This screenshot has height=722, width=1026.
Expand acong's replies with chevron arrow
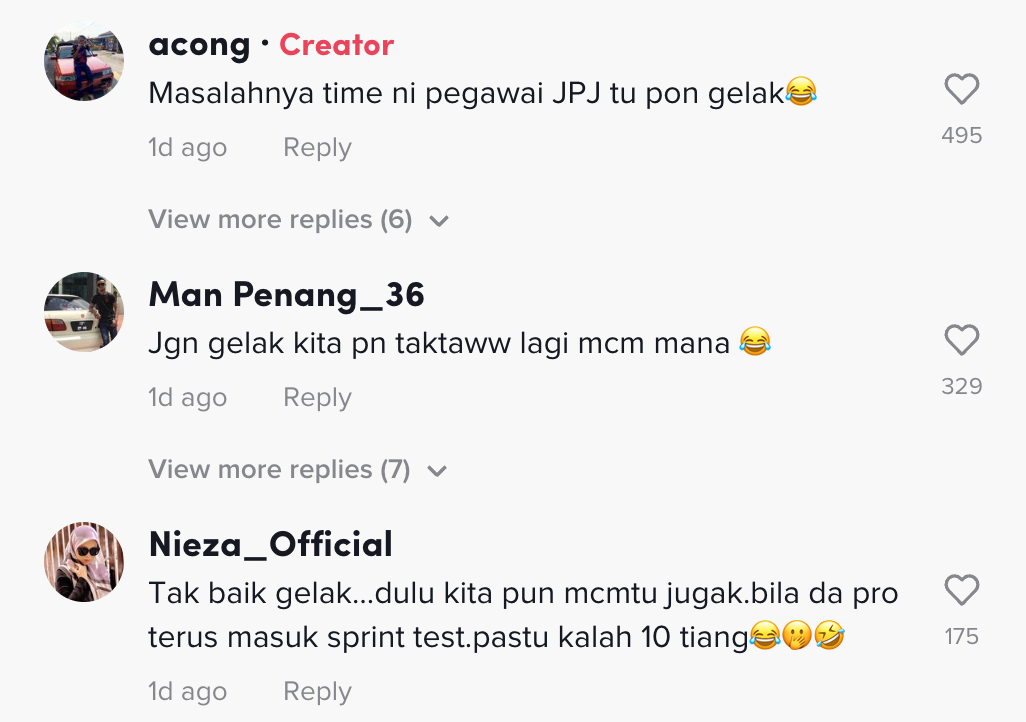pos(438,221)
